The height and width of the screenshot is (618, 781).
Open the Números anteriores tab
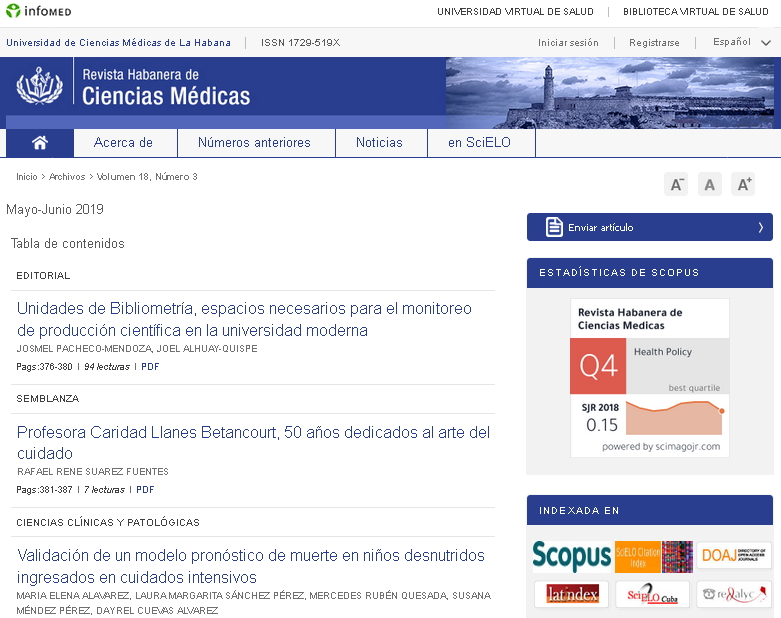[x=254, y=143]
